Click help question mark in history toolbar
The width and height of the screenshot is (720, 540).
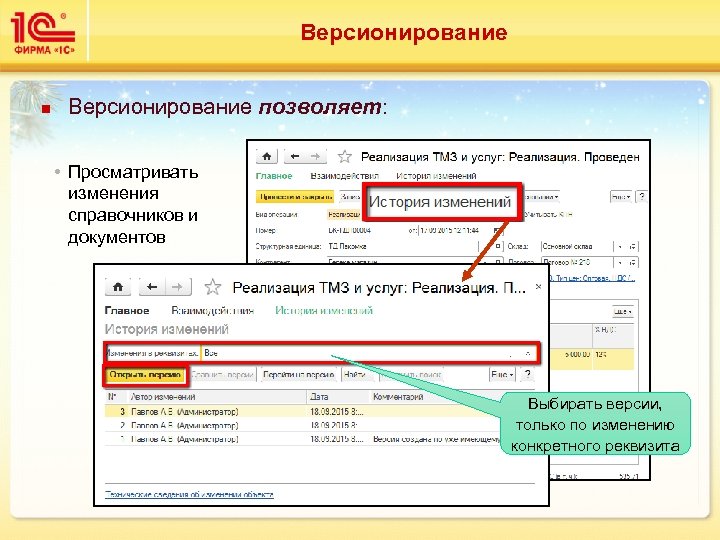[528, 375]
